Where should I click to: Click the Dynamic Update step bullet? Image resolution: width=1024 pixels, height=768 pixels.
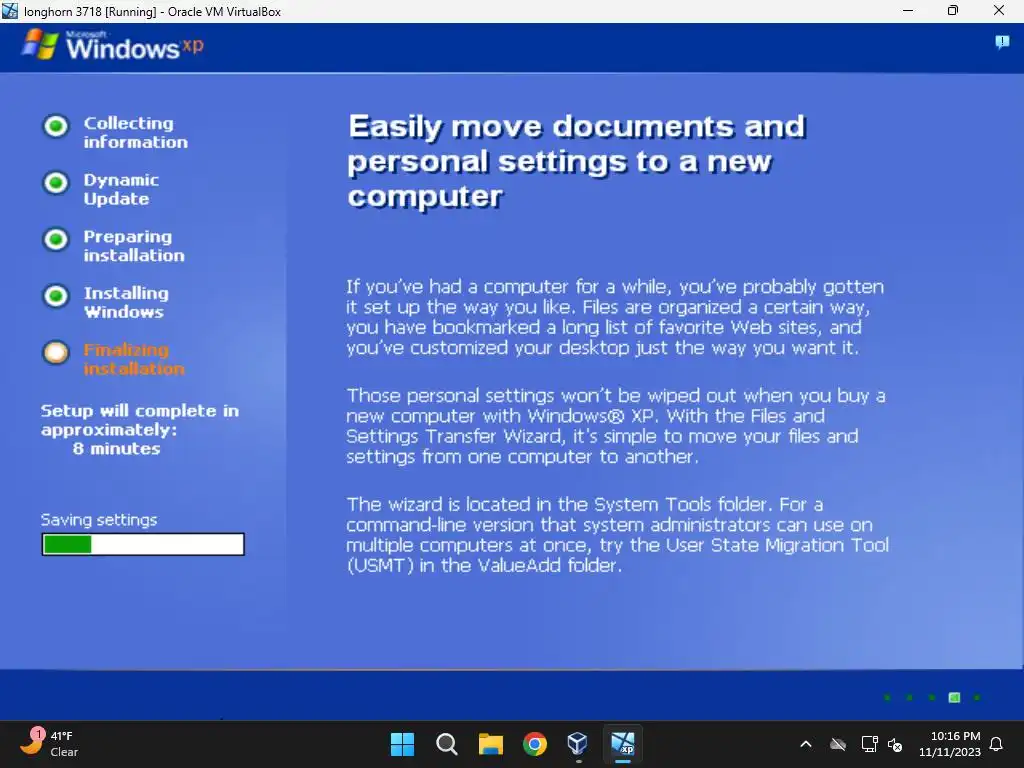(x=56, y=182)
